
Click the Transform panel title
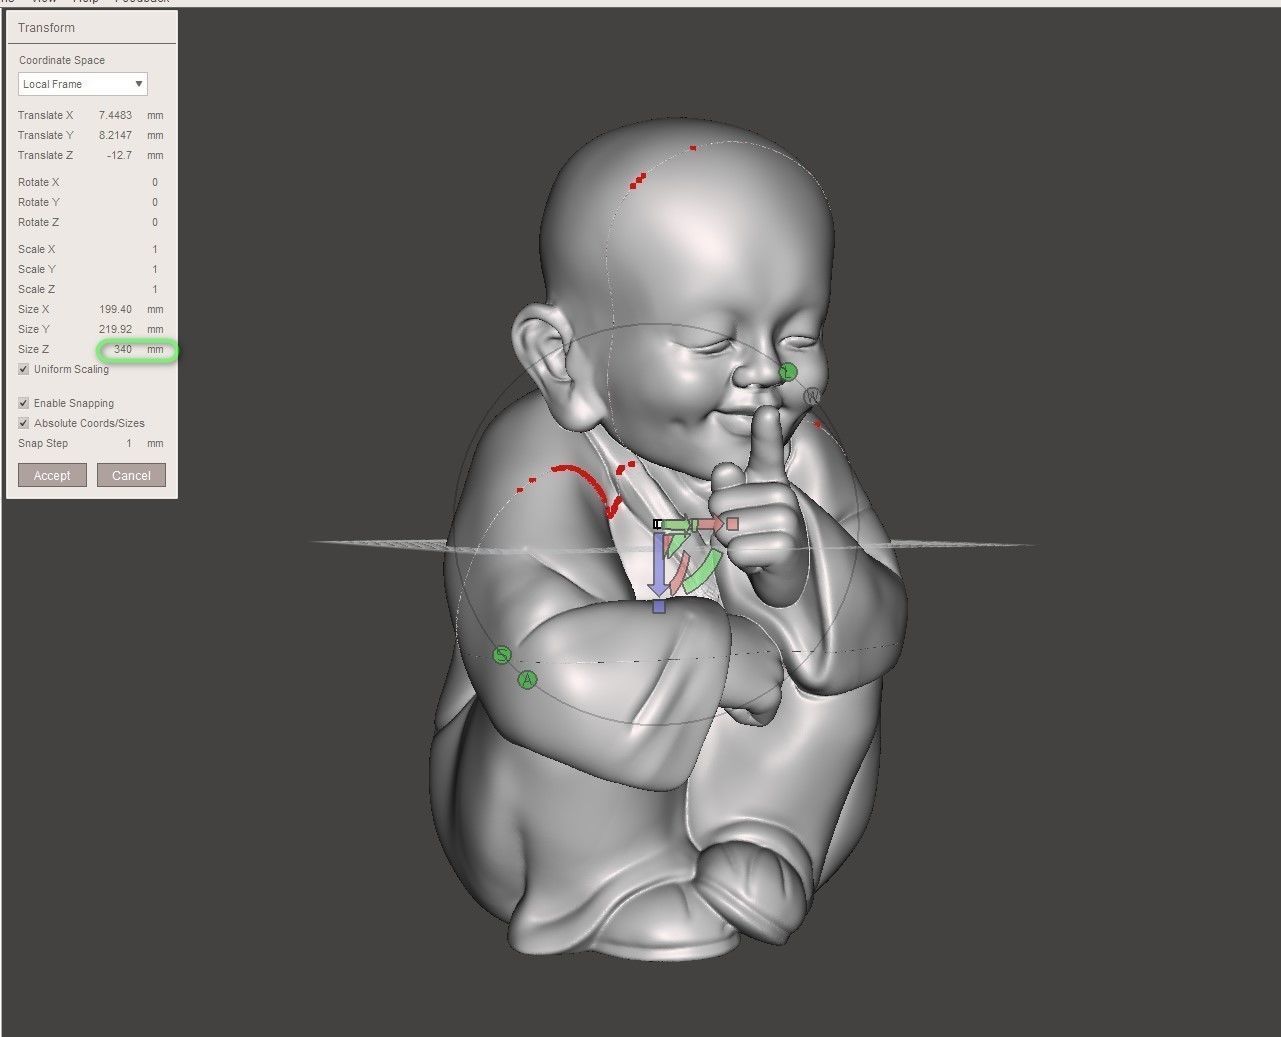tap(46, 27)
